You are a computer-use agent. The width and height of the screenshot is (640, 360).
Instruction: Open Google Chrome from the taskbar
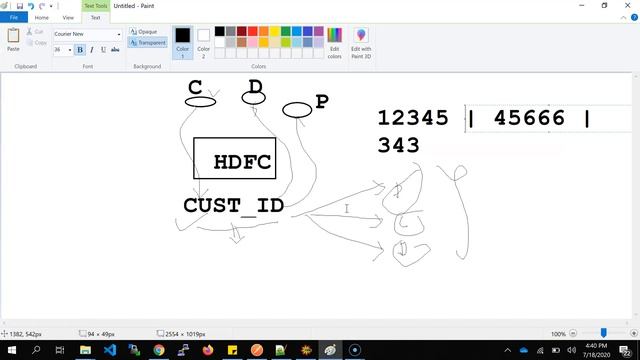pos(159,350)
